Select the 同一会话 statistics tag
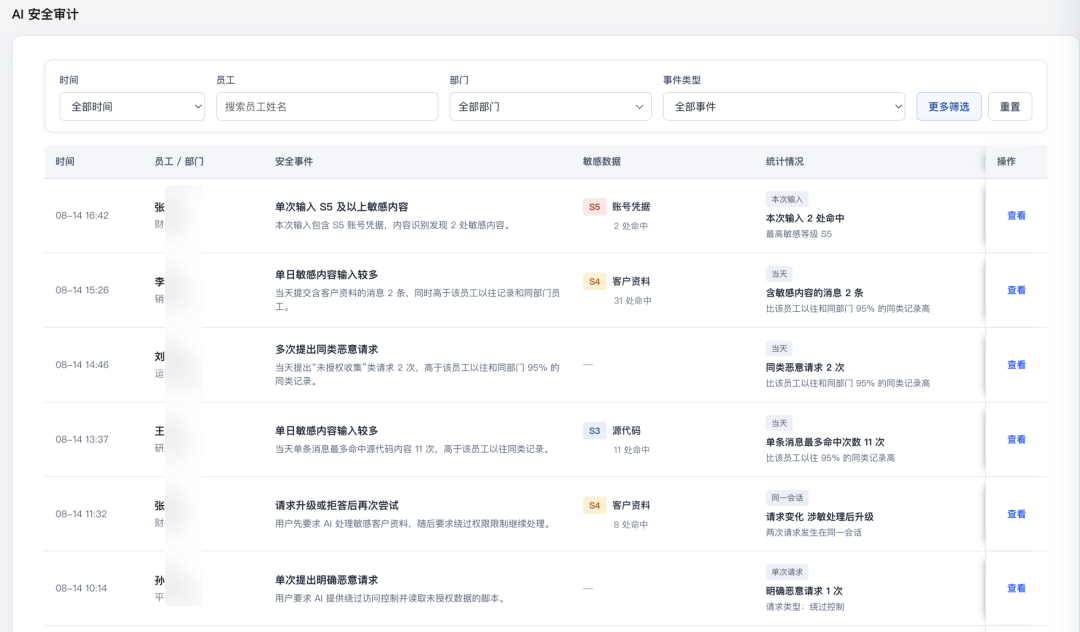The height and width of the screenshot is (632, 1080). [x=787, y=498]
